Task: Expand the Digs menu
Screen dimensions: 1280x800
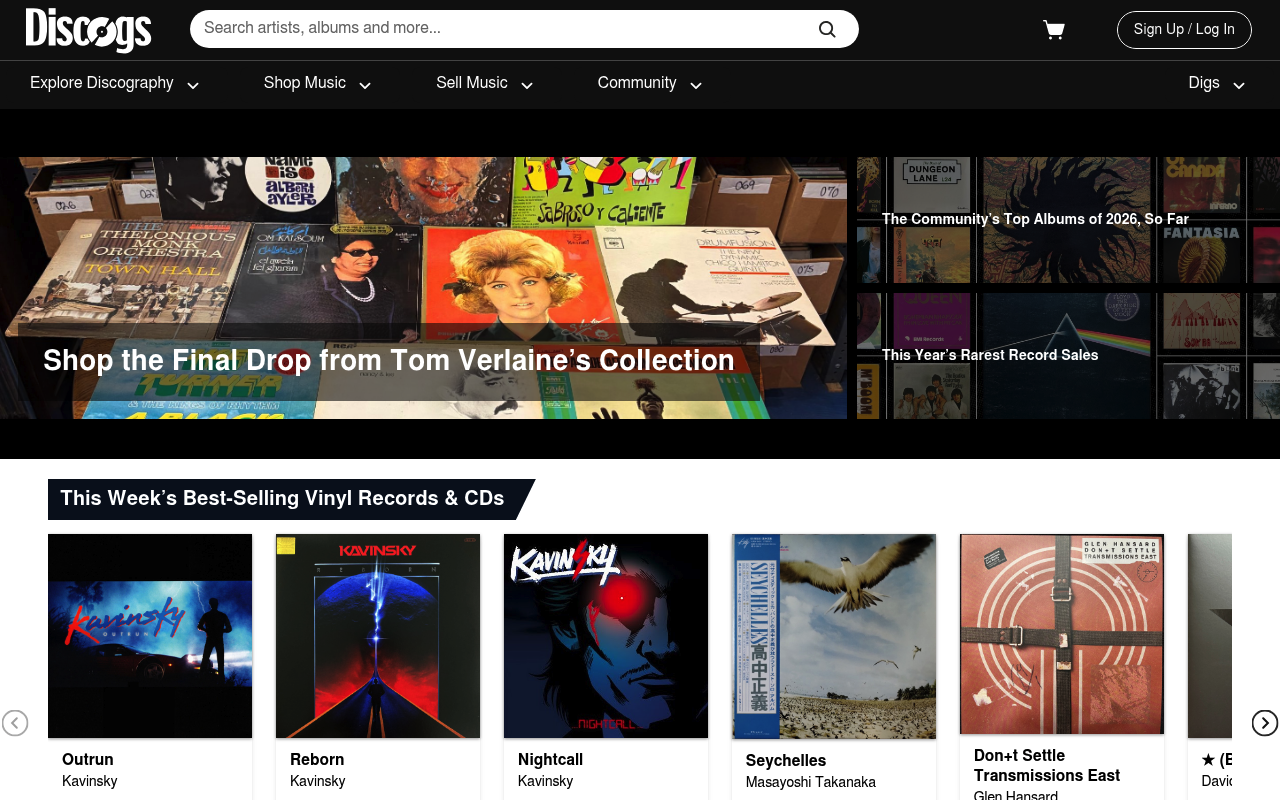Action: point(1217,84)
